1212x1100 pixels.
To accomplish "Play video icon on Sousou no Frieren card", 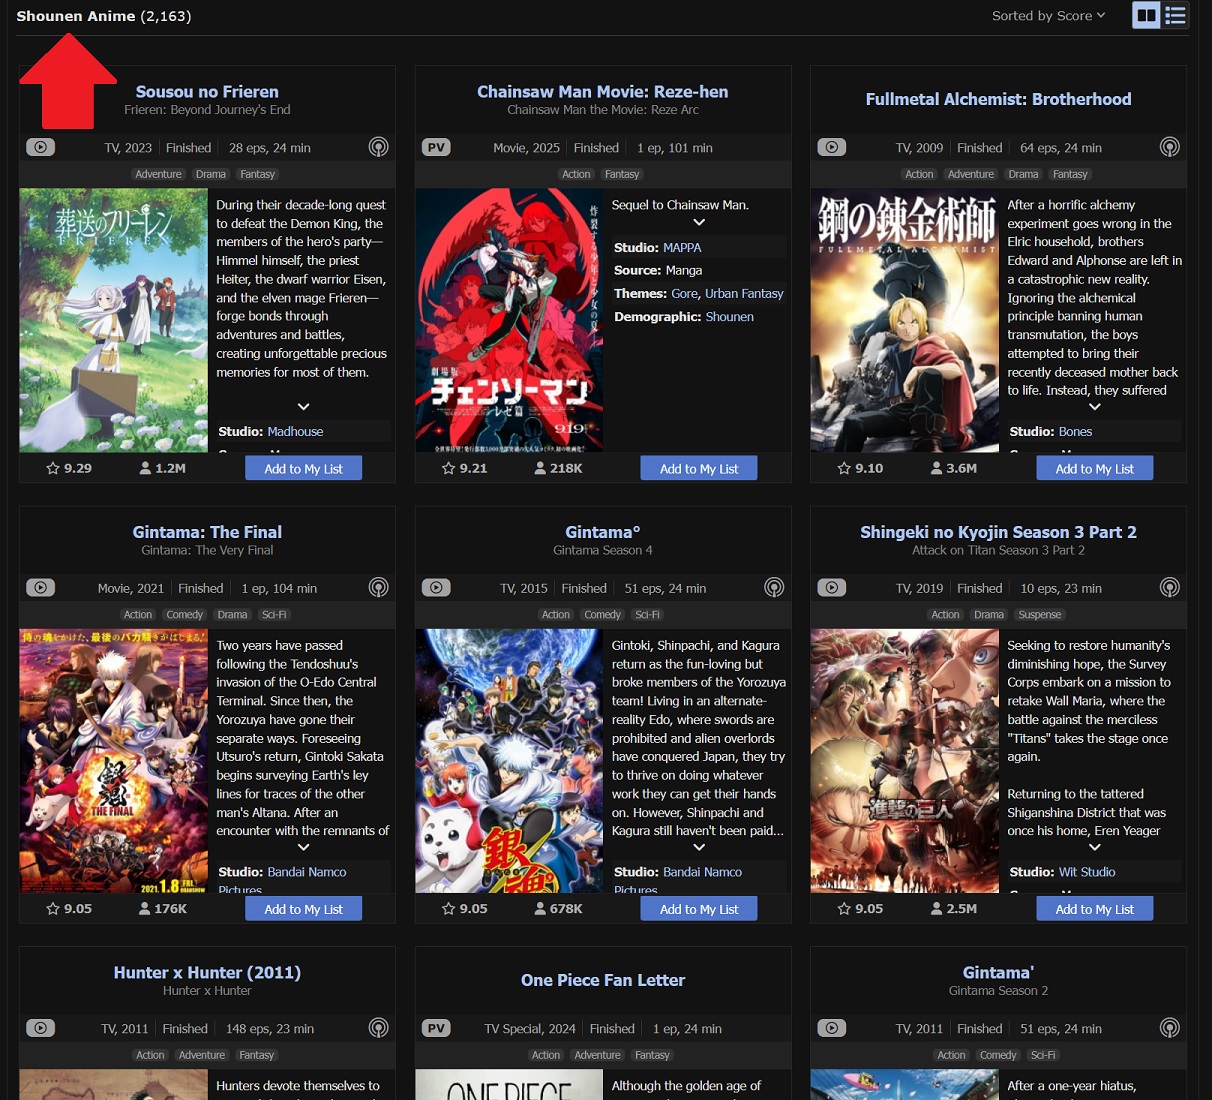I will (40, 147).
